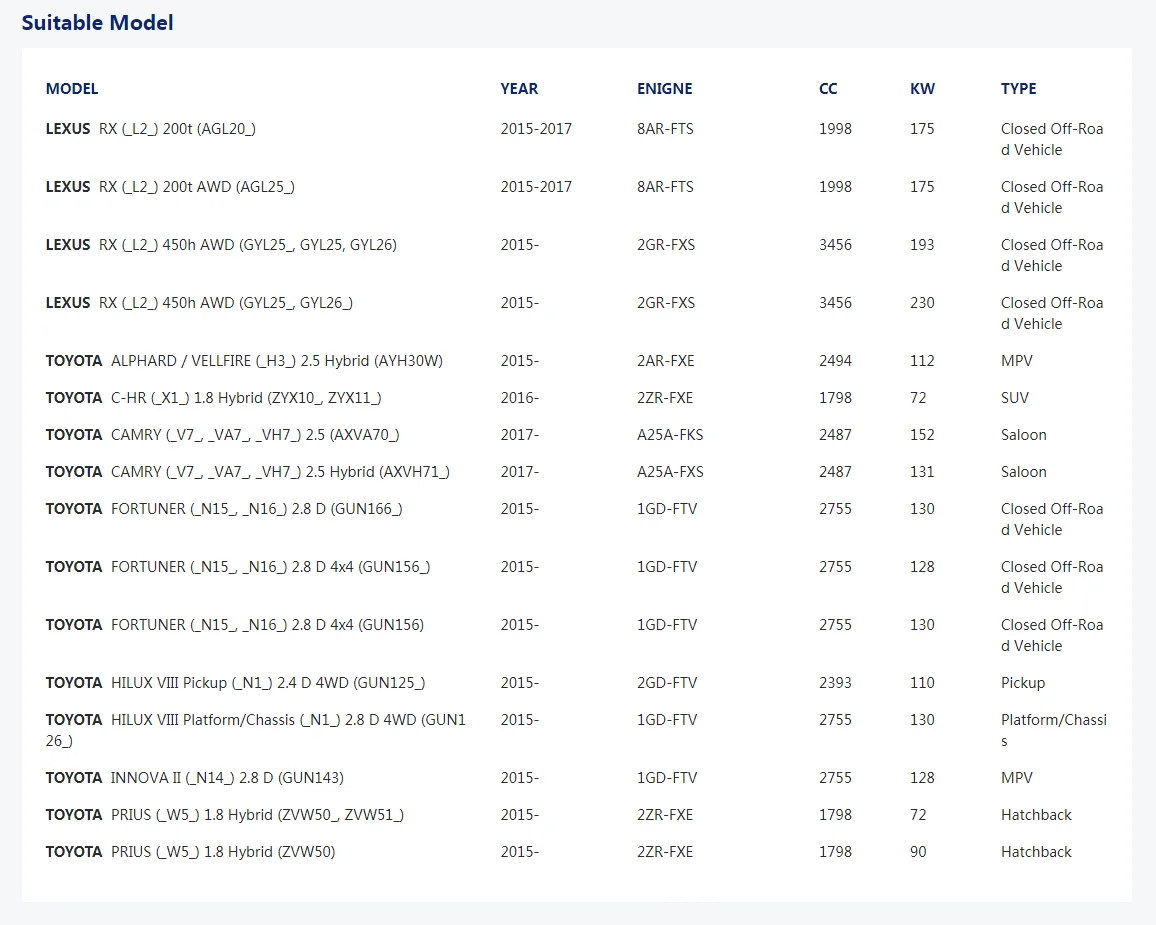
Task: Click engine code 2AR-FXE
Action: (666, 360)
